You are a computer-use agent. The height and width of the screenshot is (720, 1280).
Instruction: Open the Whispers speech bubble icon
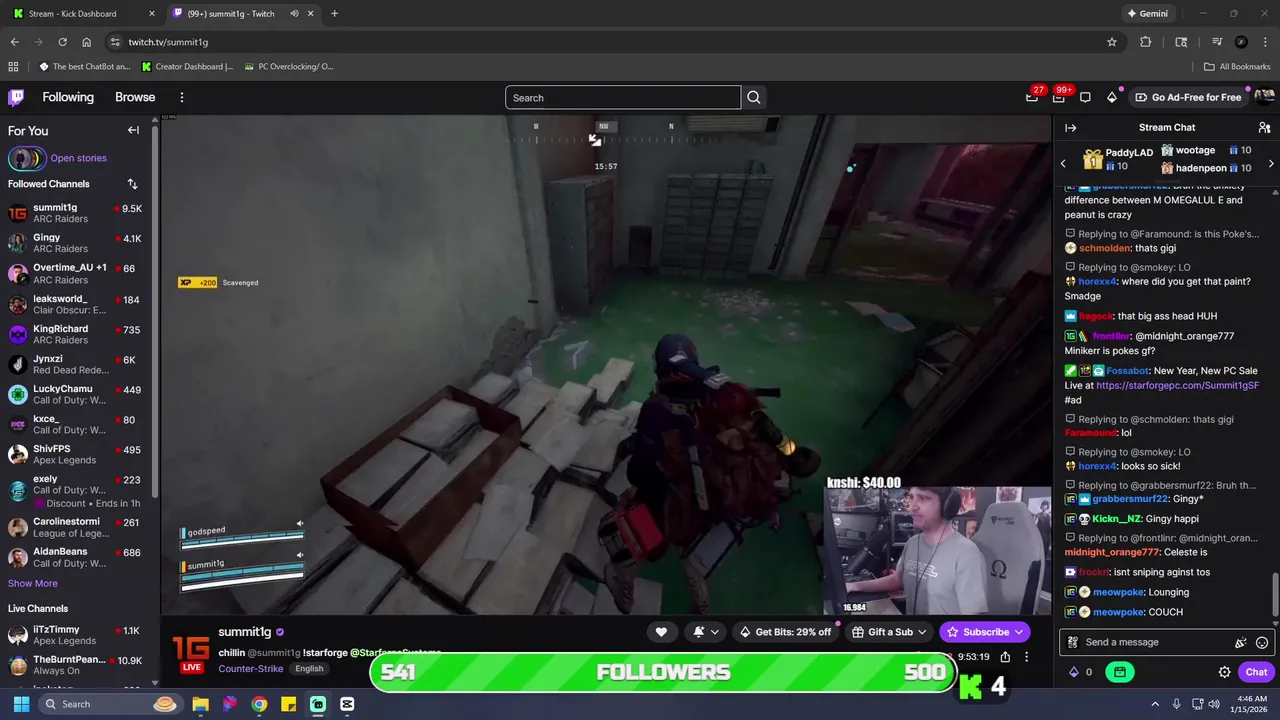coord(1085,97)
